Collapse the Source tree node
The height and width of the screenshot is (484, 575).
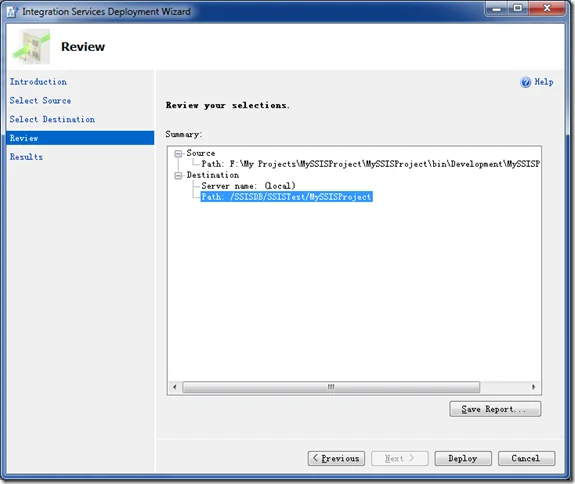tap(178, 154)
